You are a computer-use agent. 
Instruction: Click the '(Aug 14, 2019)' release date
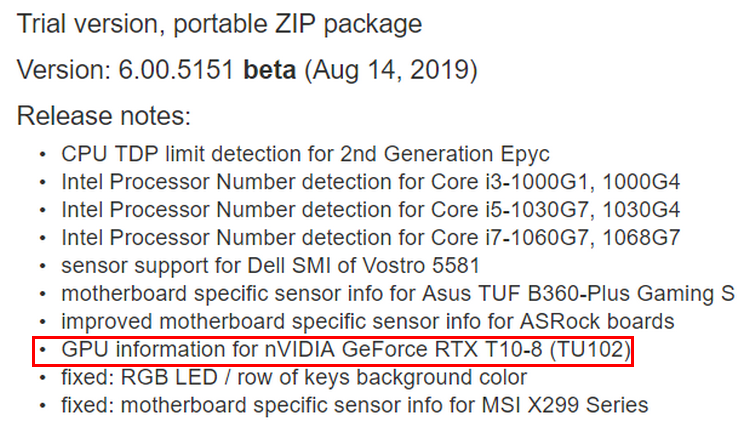[x=391, y=70]
